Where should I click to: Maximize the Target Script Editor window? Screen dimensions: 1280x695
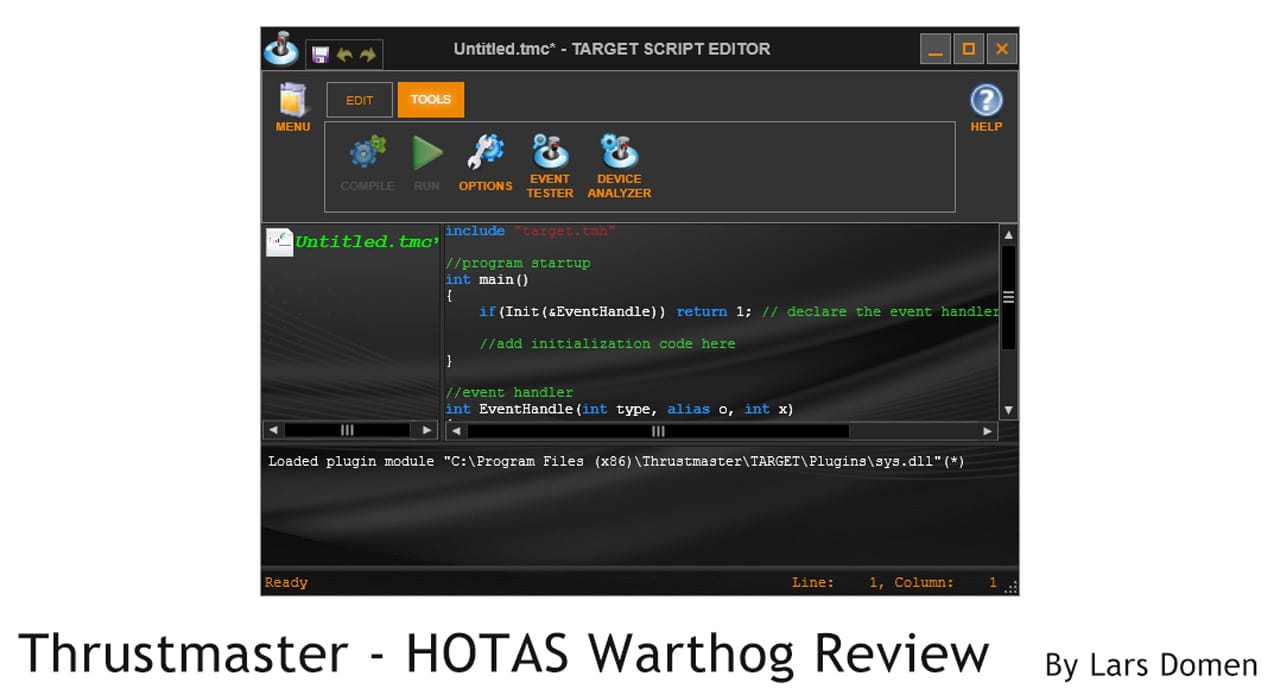tap(967, 48)
